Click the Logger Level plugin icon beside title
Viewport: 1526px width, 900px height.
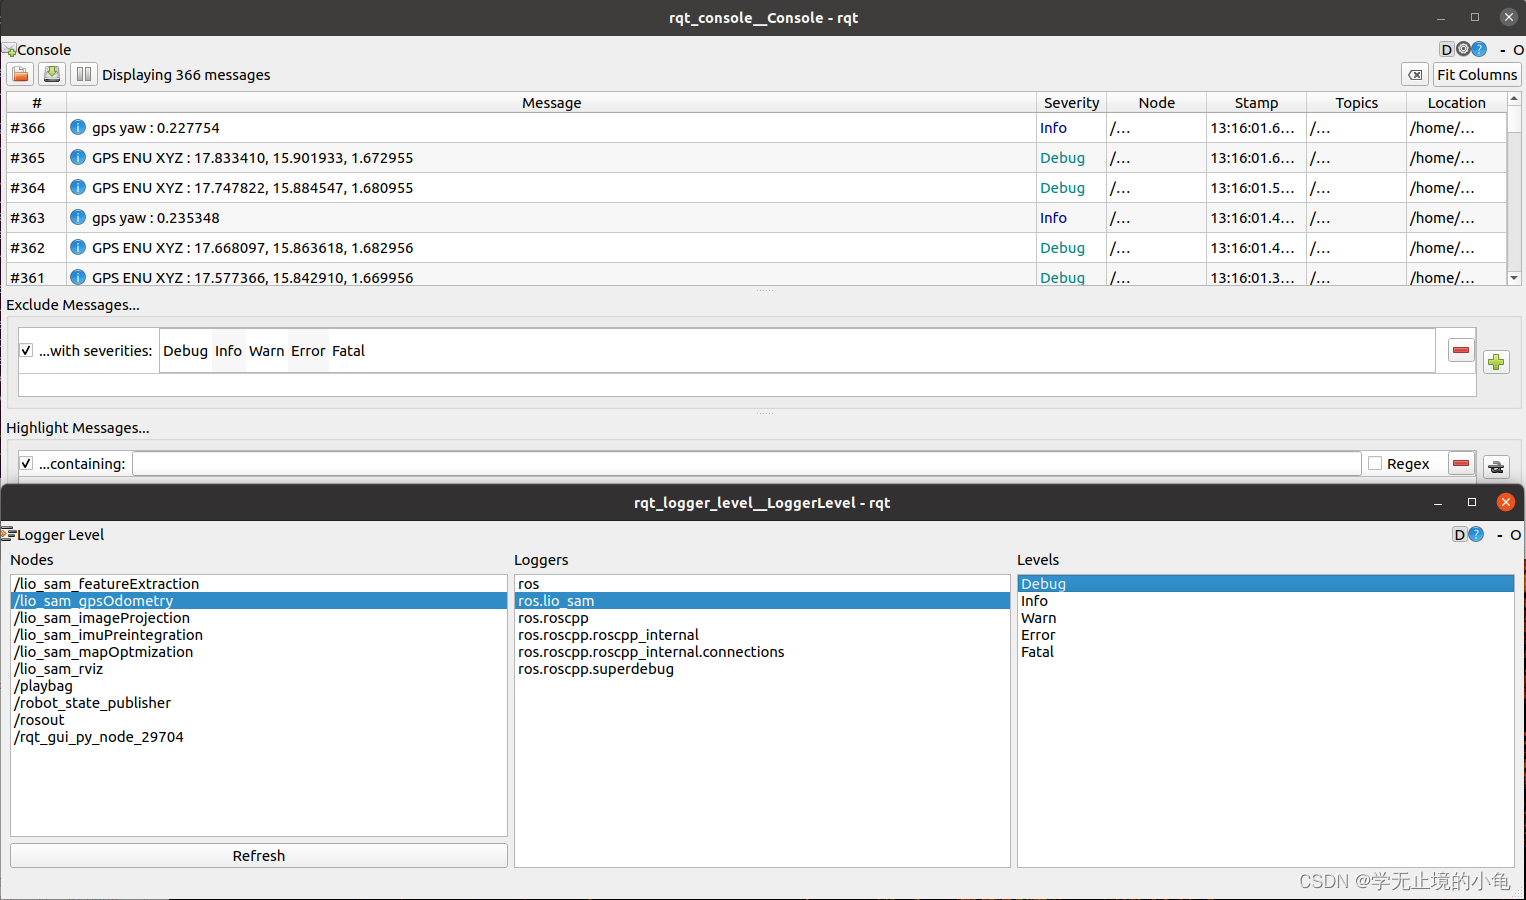pos(8,534)
